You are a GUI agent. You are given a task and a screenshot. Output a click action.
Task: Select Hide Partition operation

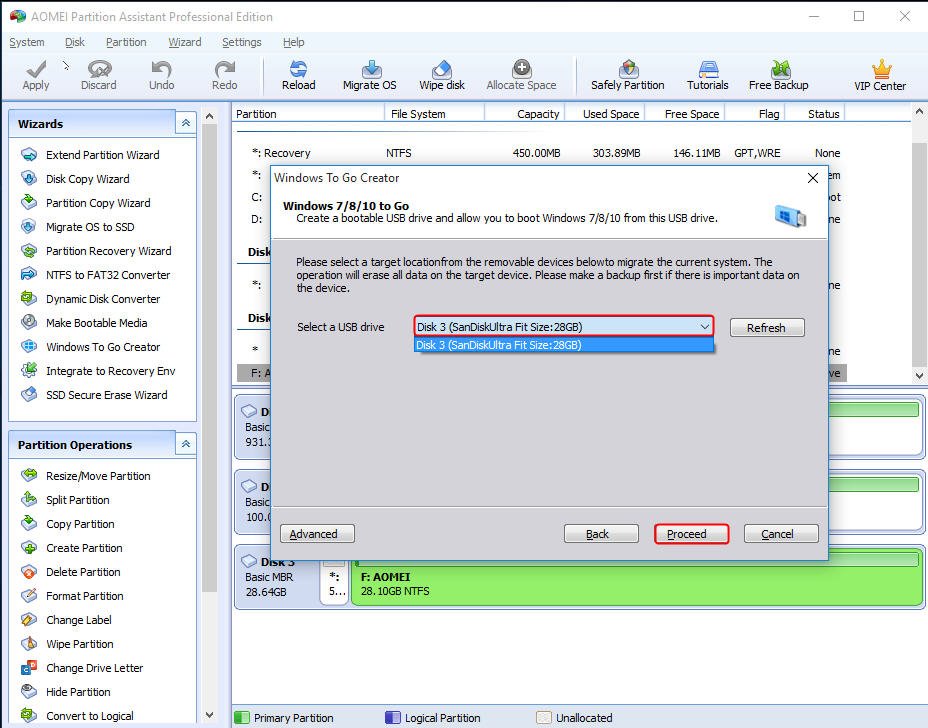click(x=66, y=692)
